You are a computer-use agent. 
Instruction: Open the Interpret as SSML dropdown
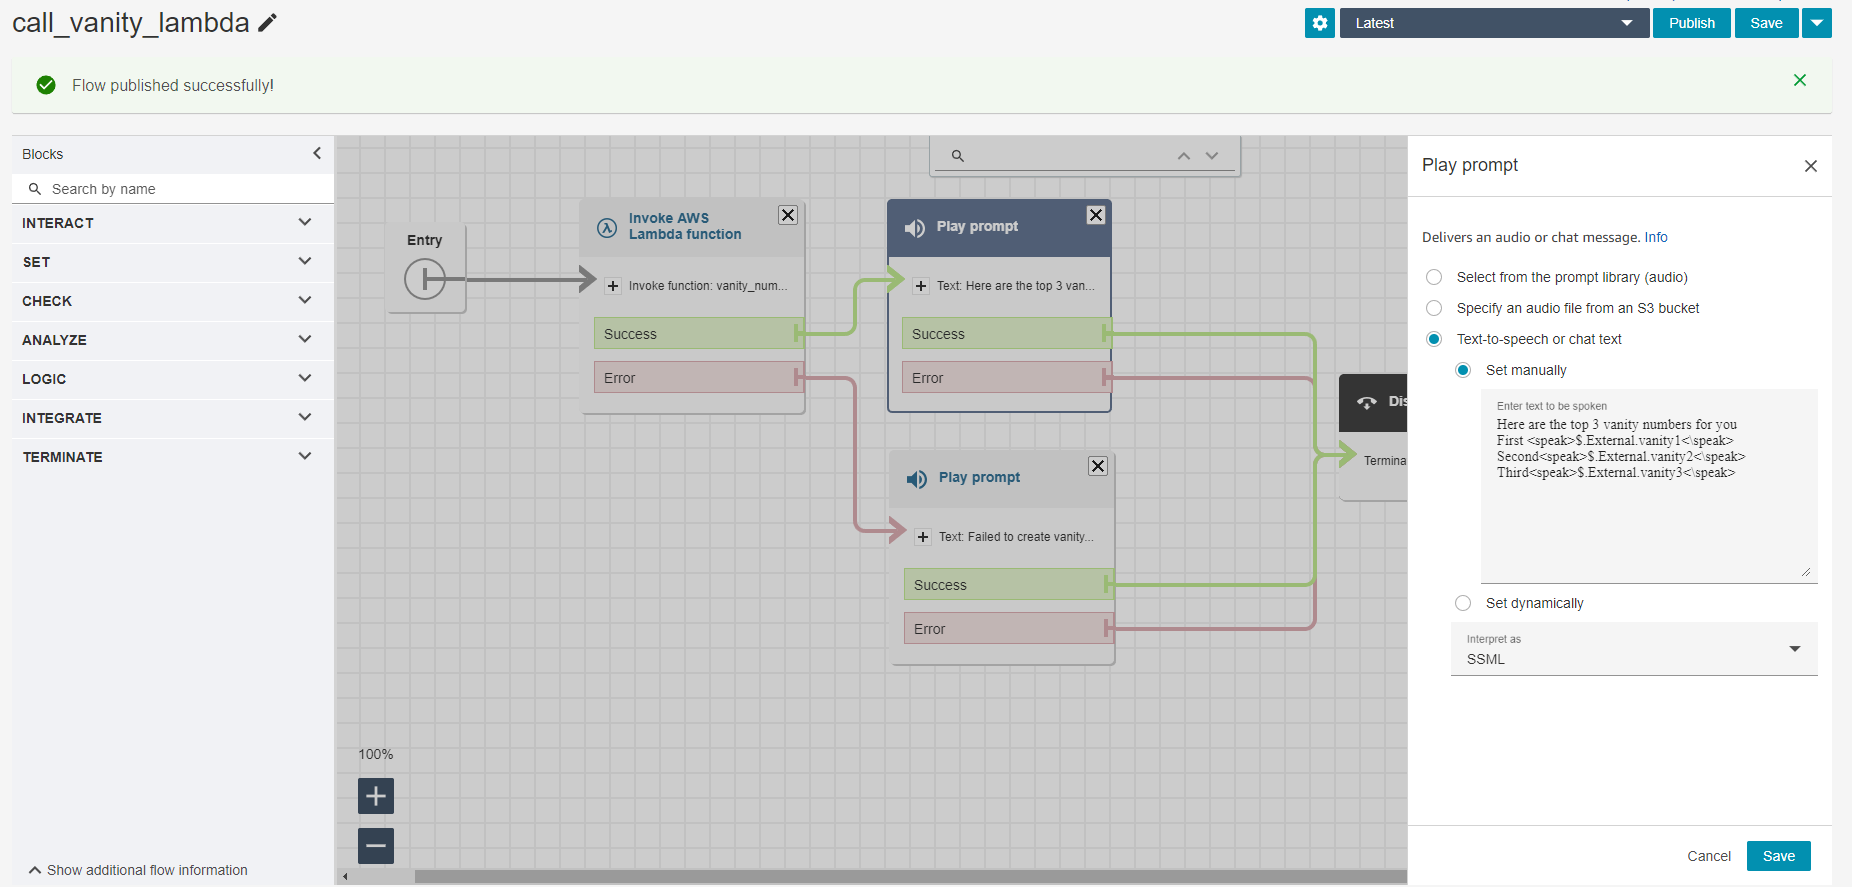[x=1634, y=650]
